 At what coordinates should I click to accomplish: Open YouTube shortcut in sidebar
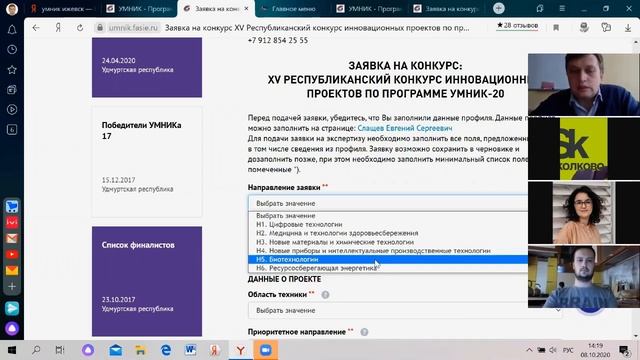pyautogui.click(x=12, y=254)
